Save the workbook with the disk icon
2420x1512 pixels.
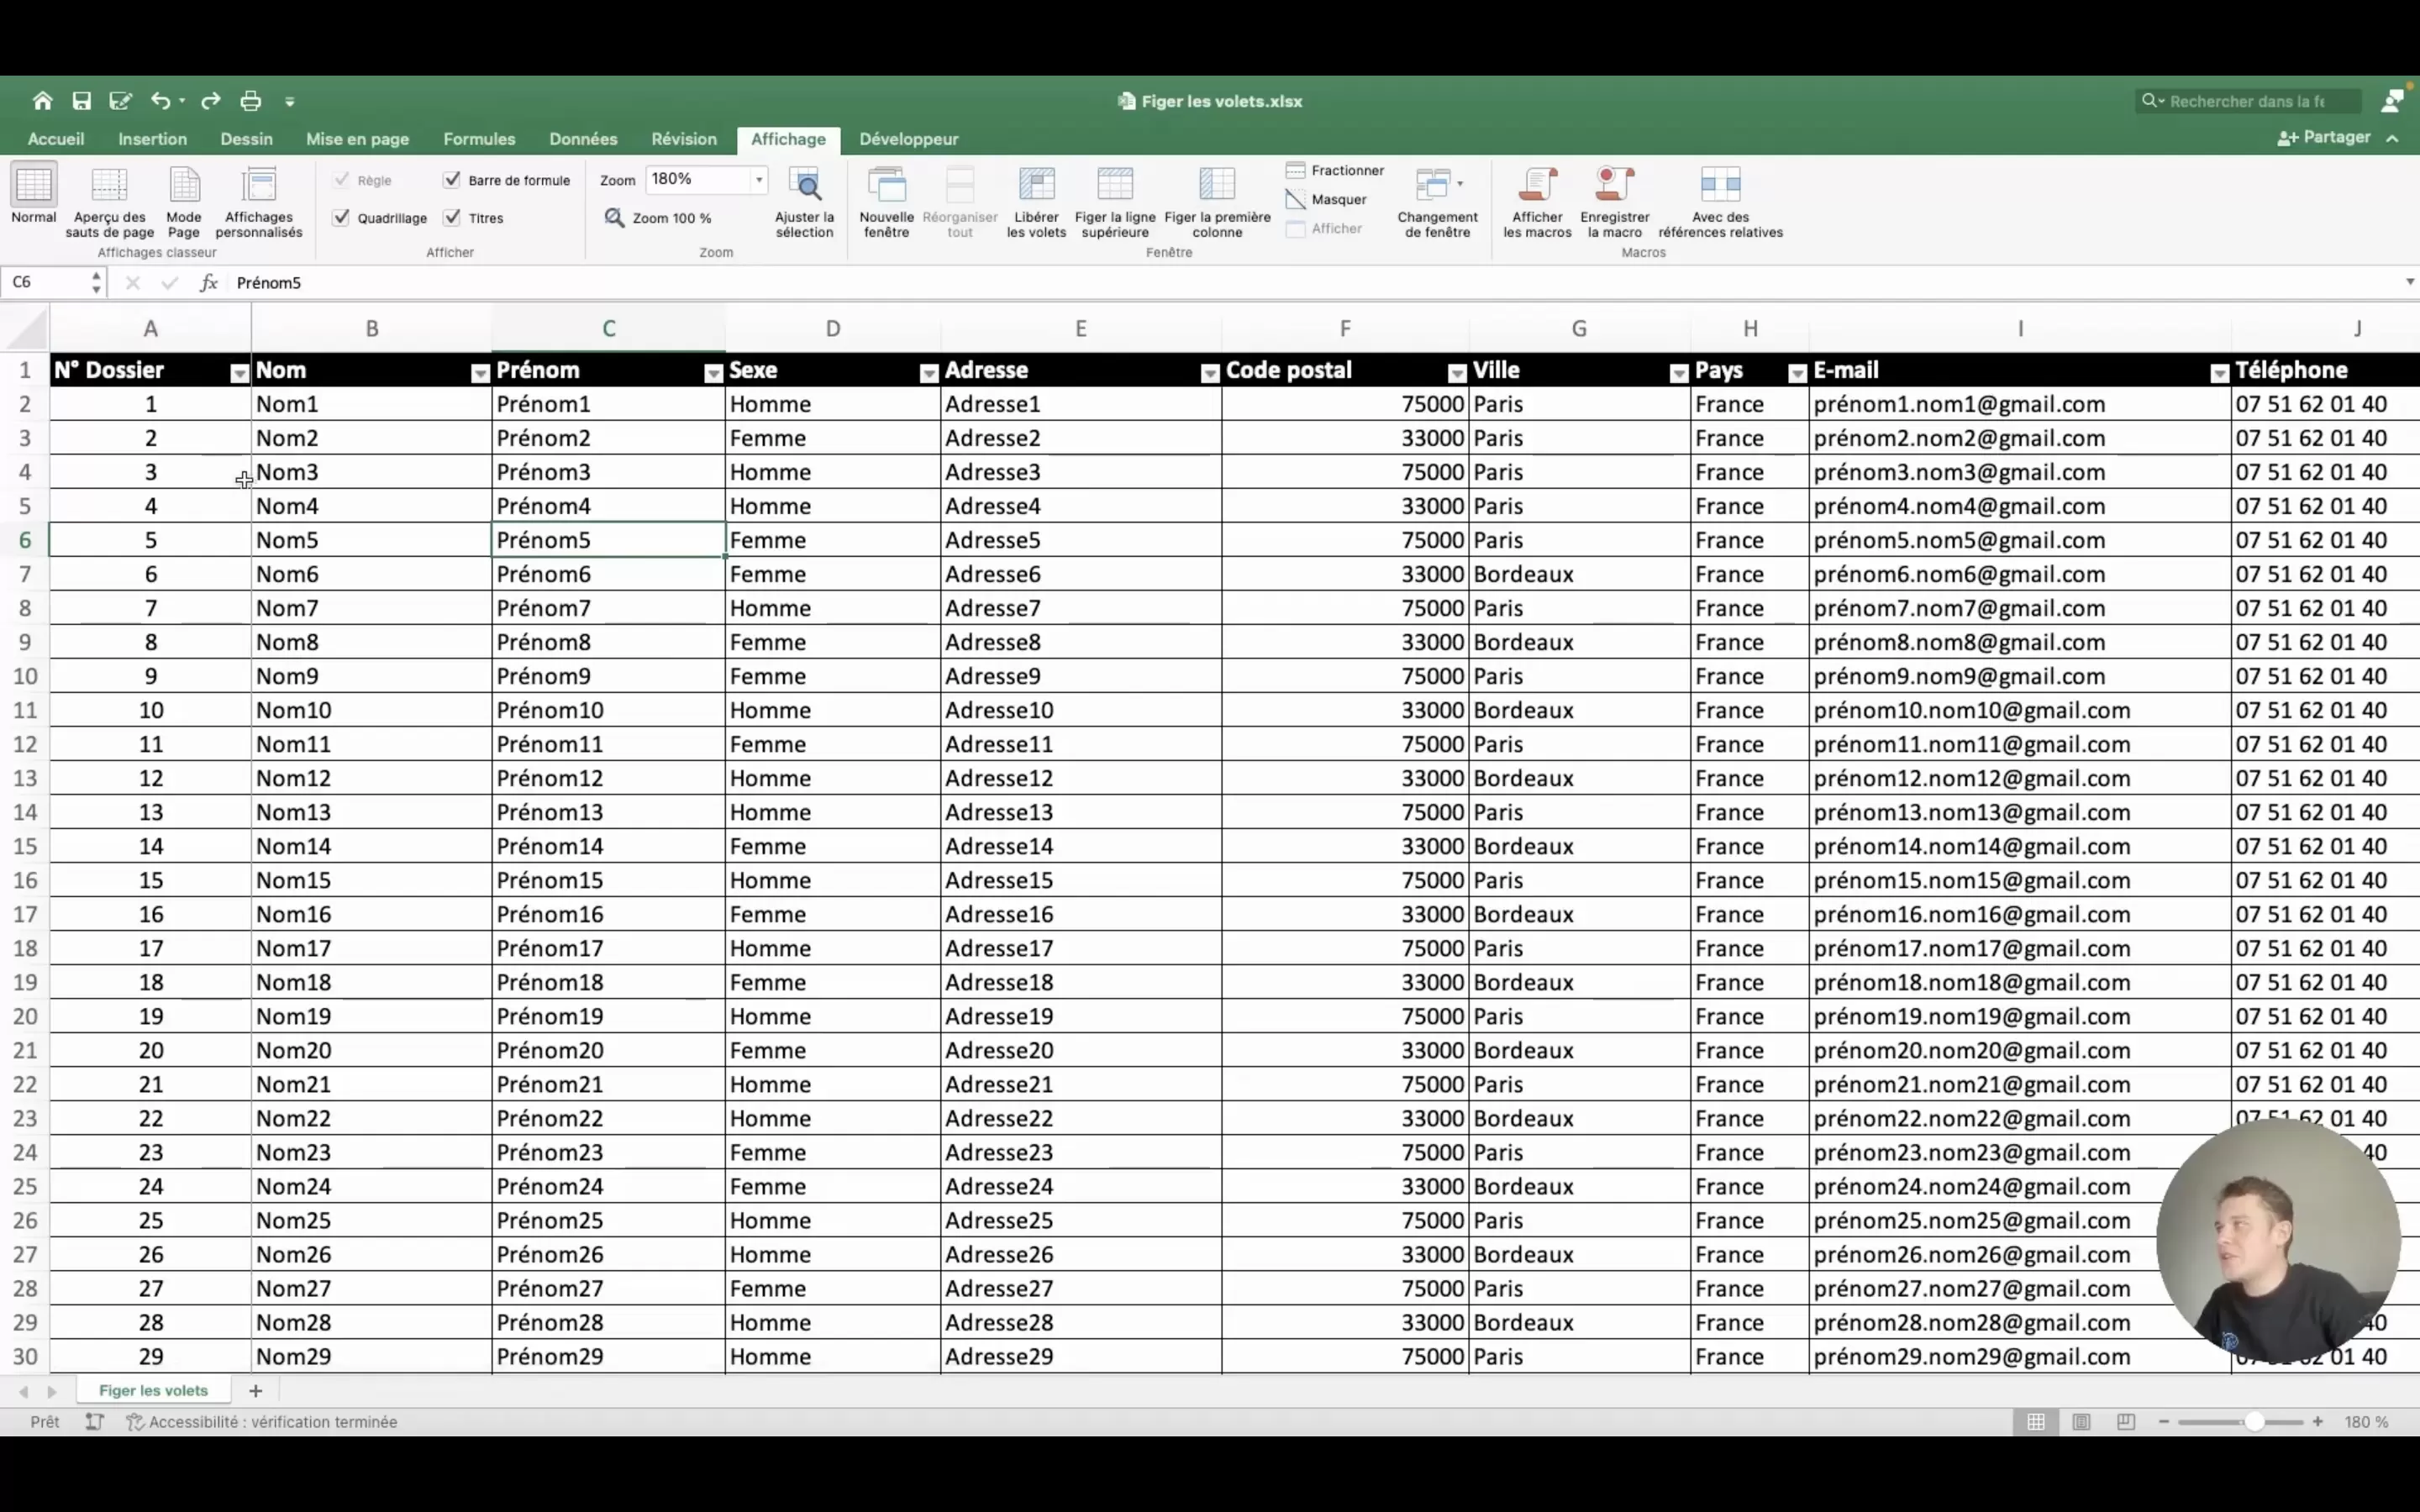82,101
